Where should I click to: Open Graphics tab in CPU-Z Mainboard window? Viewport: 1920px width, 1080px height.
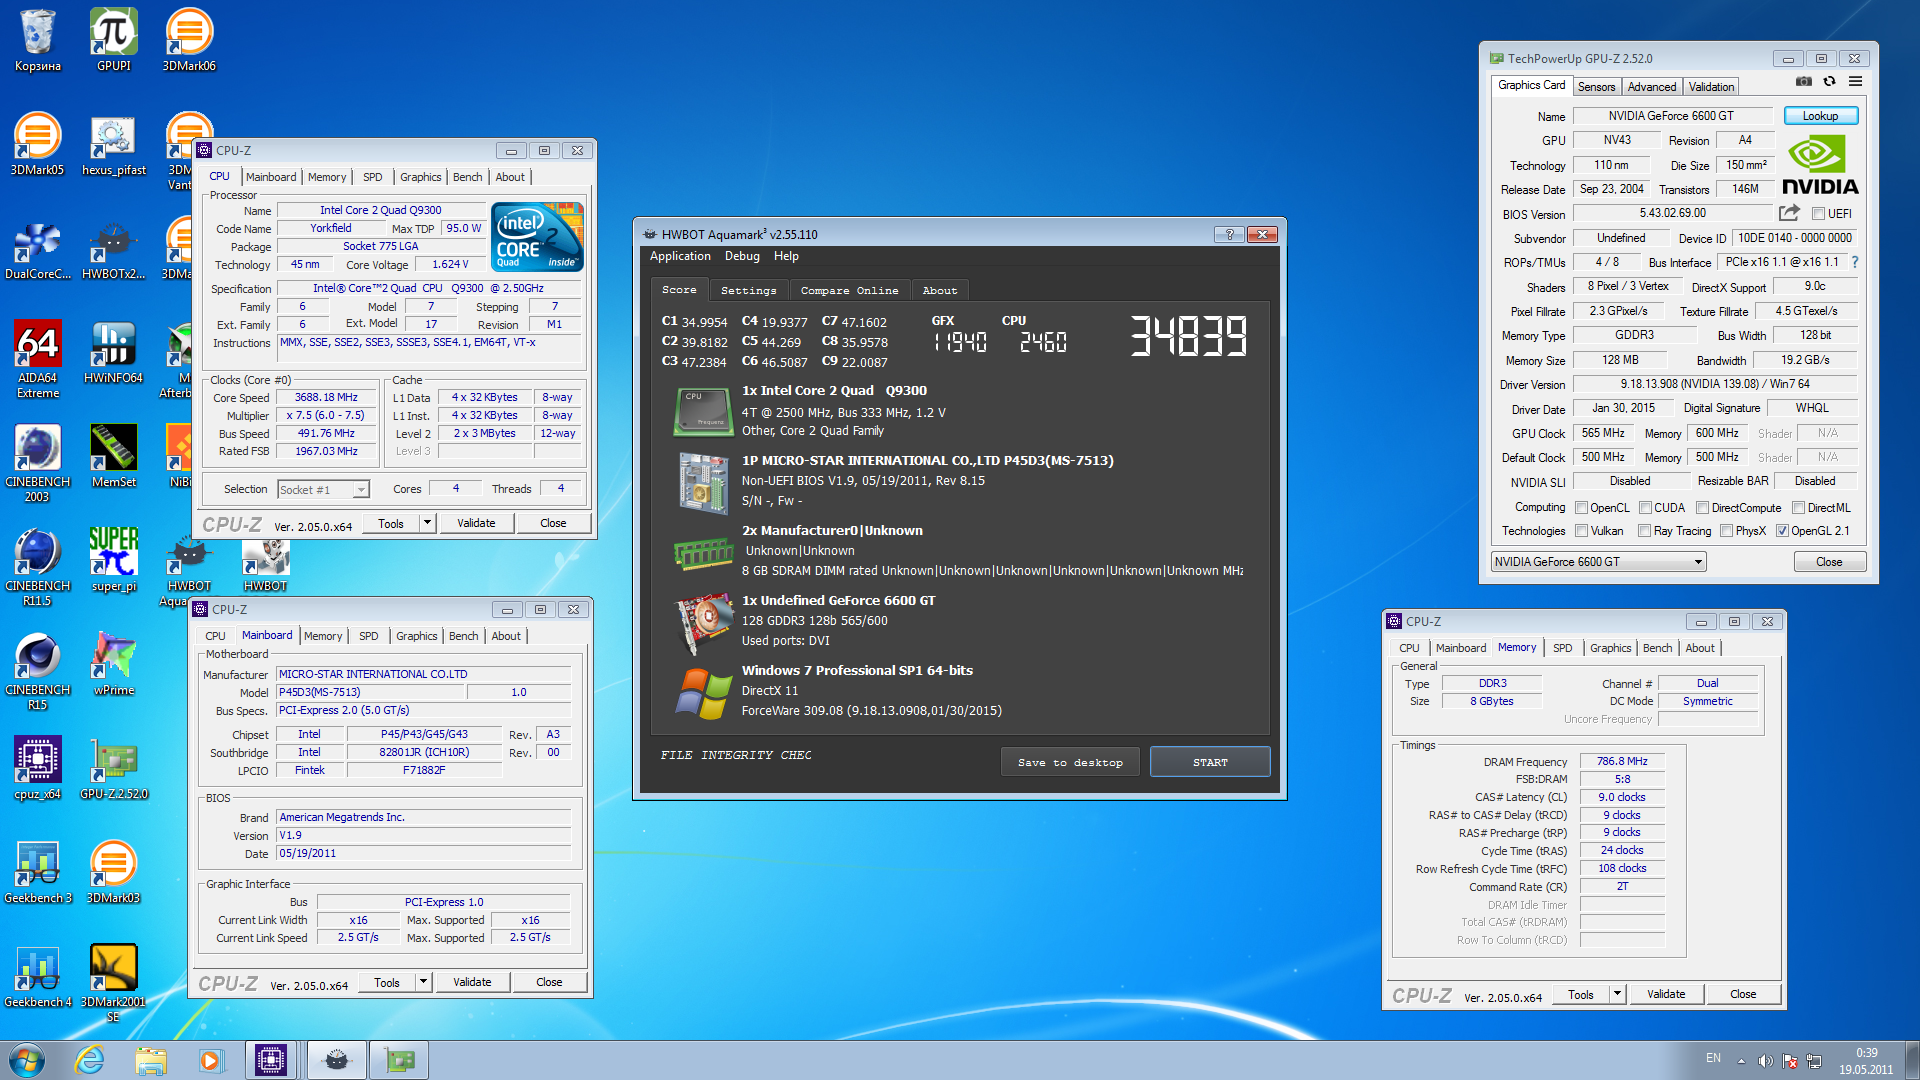point(416,636)
